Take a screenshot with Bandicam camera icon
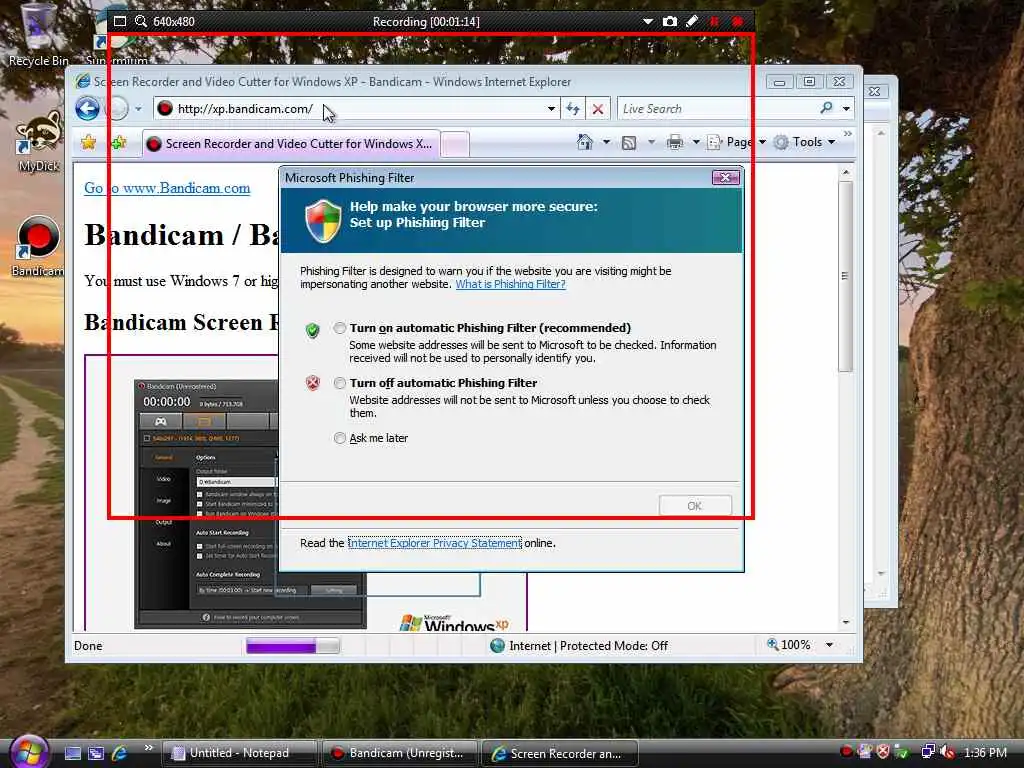The width and height of the screenshot is (1024, 768). 669,22
